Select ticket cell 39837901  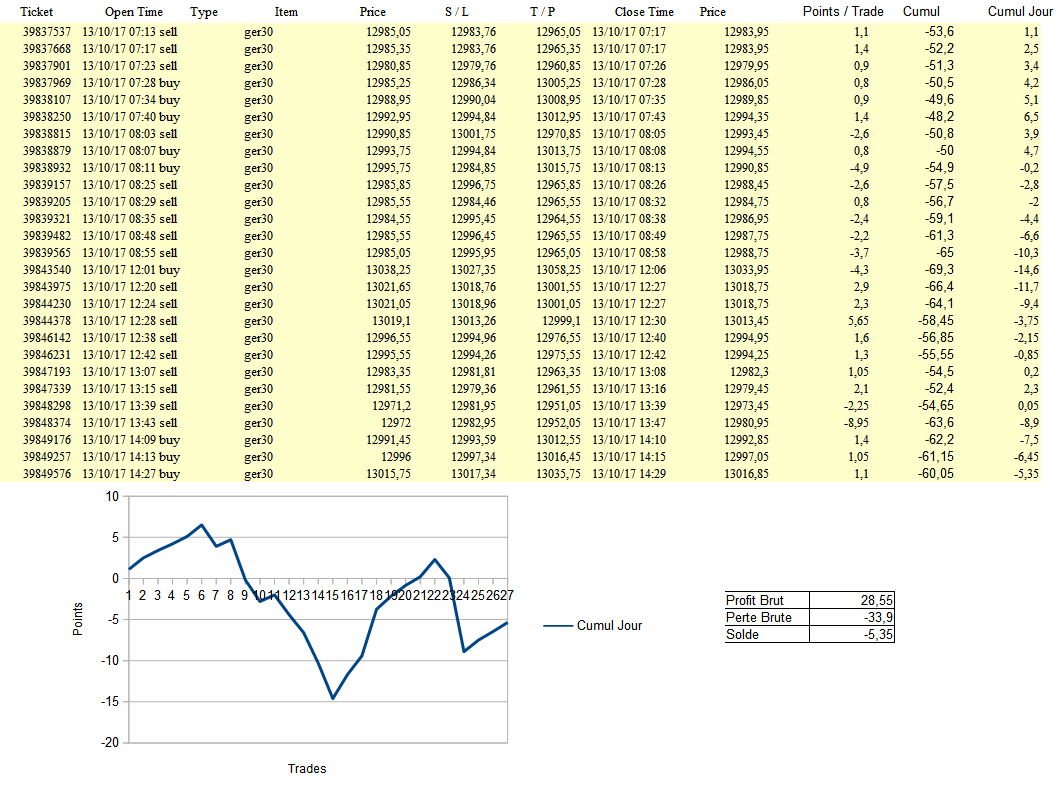[47, 65]
